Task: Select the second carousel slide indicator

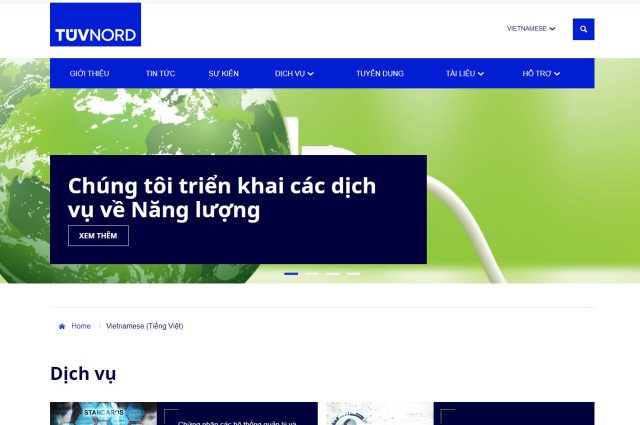Action: pyautogui.click(x=312, y=274)
